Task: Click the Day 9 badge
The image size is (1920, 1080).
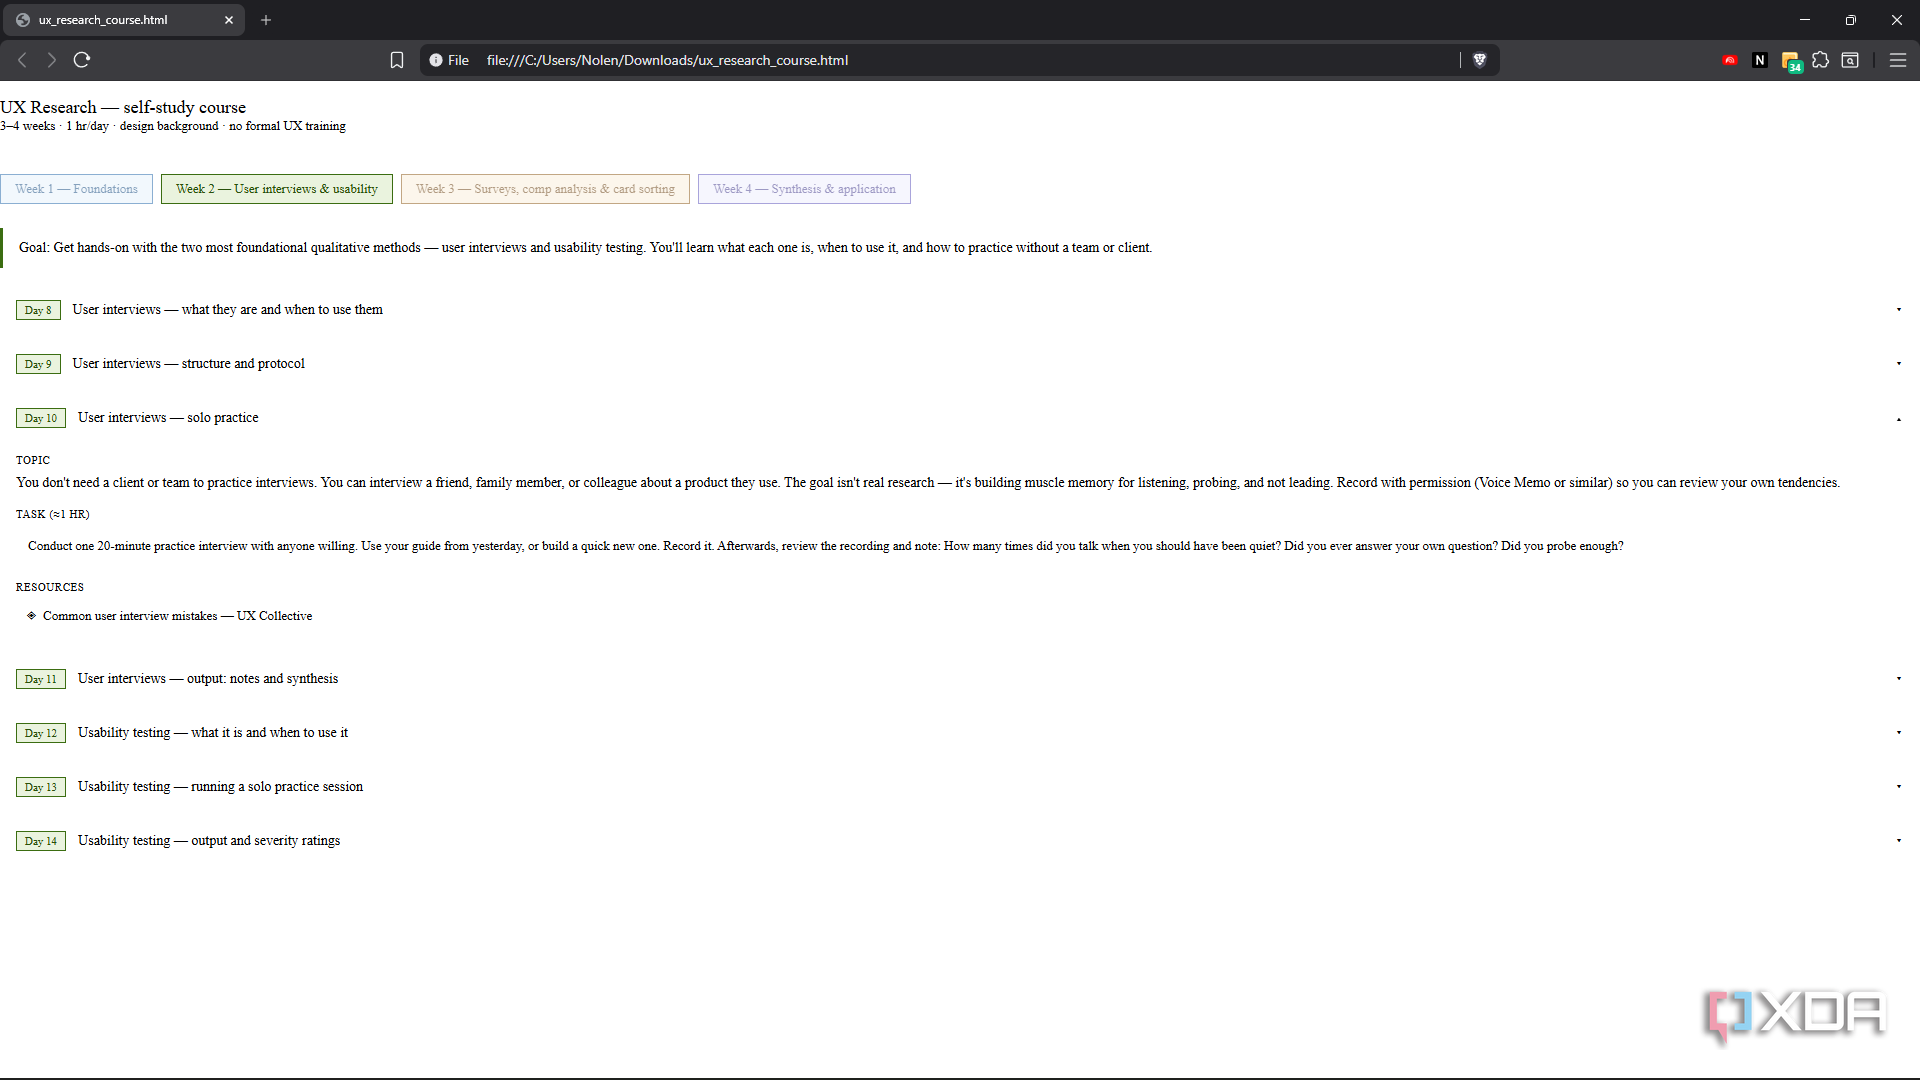Action: click(38, 364)
